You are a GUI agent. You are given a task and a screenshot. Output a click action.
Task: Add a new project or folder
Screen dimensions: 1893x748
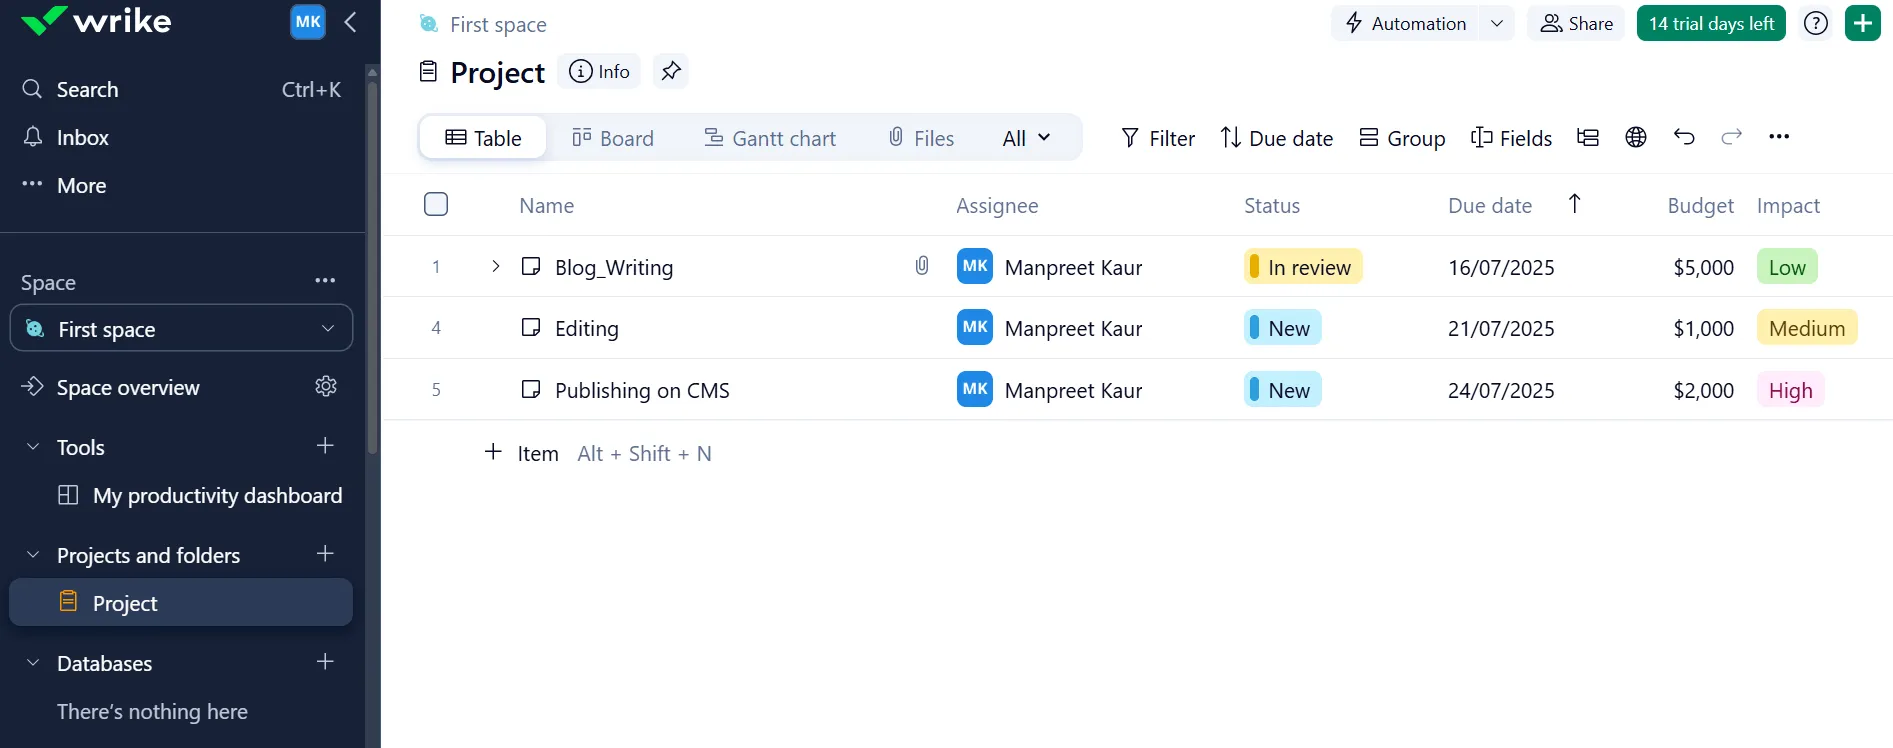325,553
